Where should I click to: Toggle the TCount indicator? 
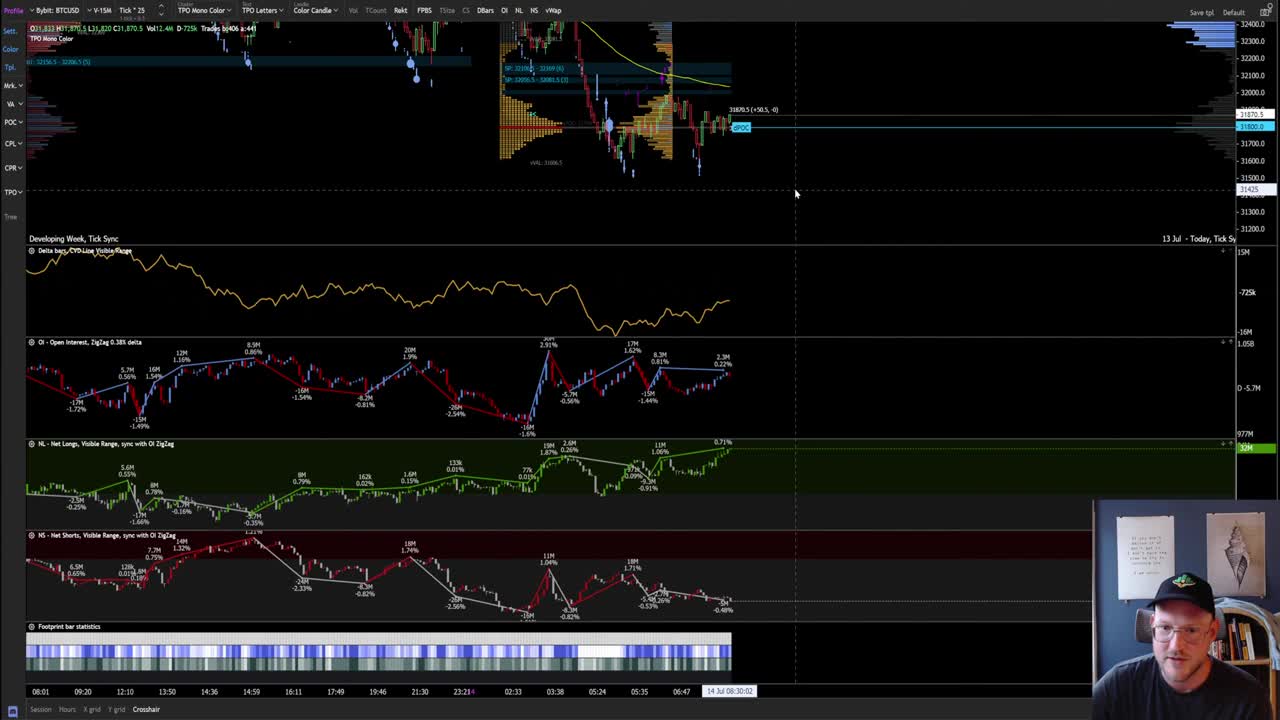376,10
